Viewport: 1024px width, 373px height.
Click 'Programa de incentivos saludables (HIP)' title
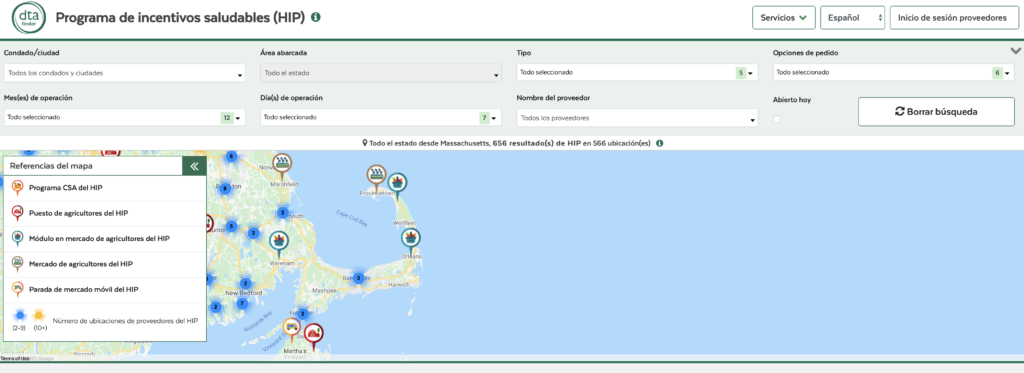point(180,18)
